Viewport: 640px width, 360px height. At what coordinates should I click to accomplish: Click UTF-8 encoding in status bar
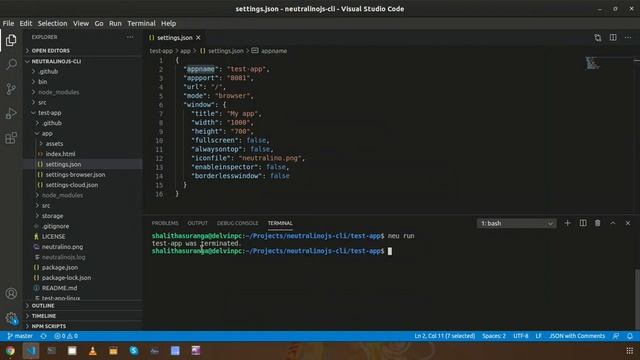[520, 336]
